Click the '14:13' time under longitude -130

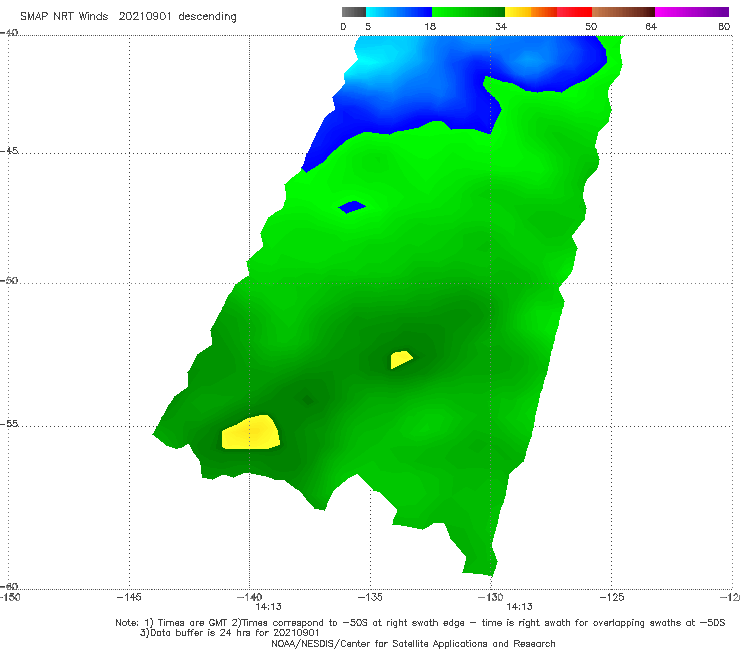tap(520, 607)
